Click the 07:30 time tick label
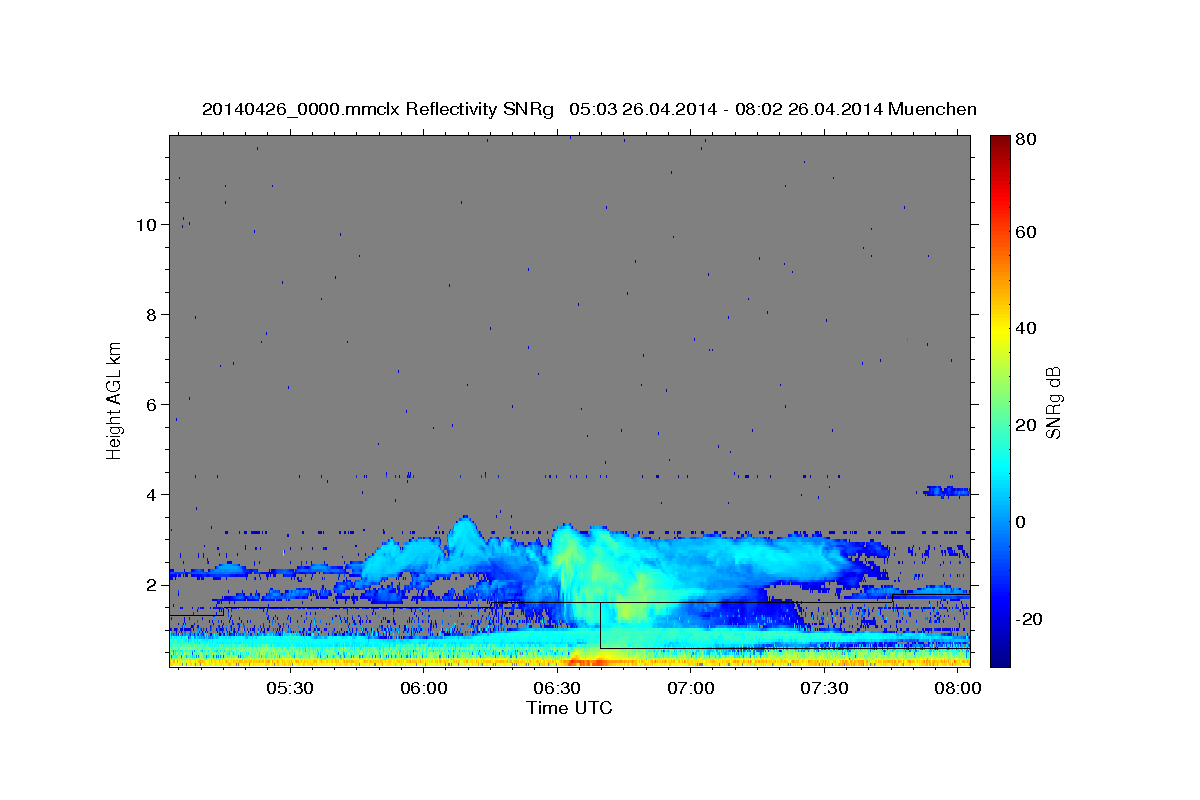This screenshot has height=800, width=1200. tap(824, 688)
